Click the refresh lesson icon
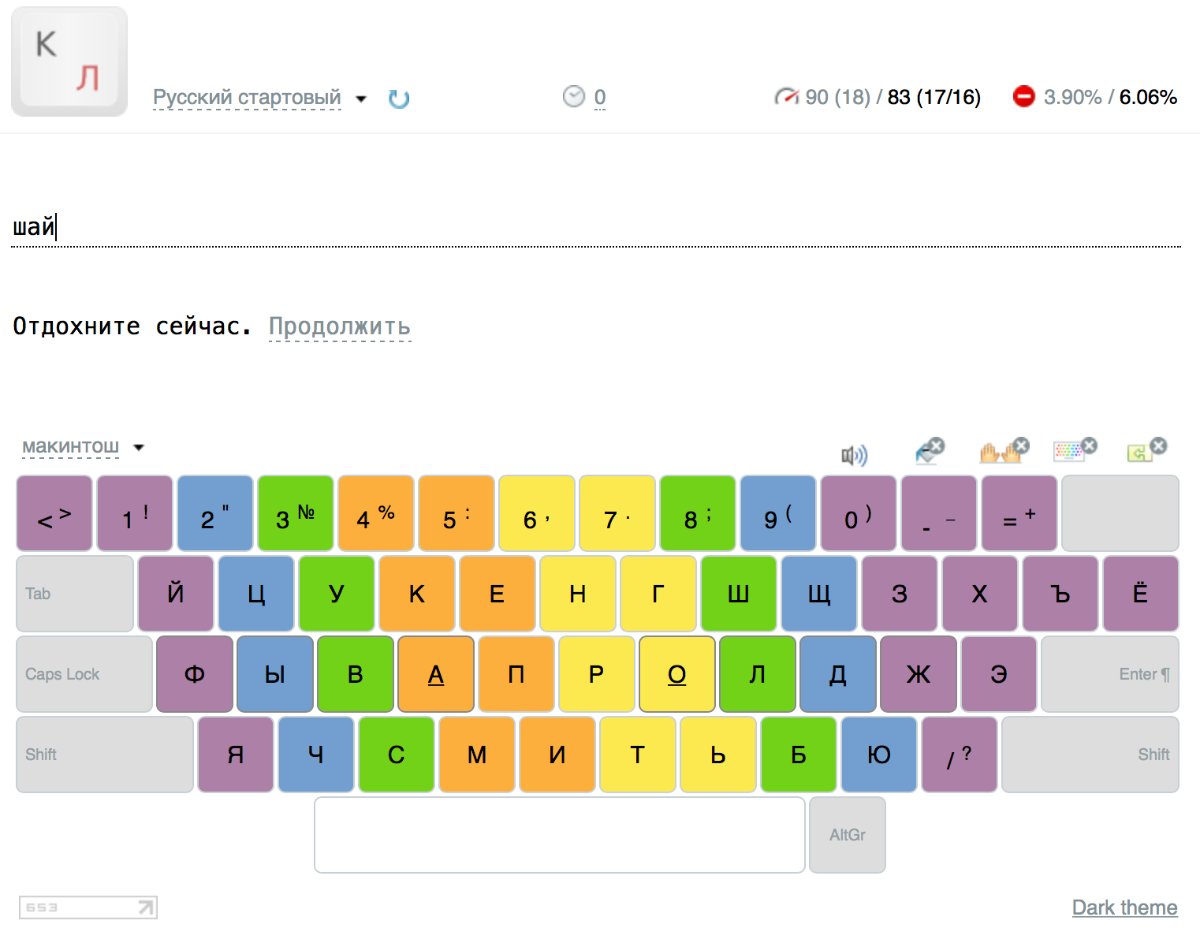Screen dimensions: 1200x939 pyautogui.click(x=399, y=98)
